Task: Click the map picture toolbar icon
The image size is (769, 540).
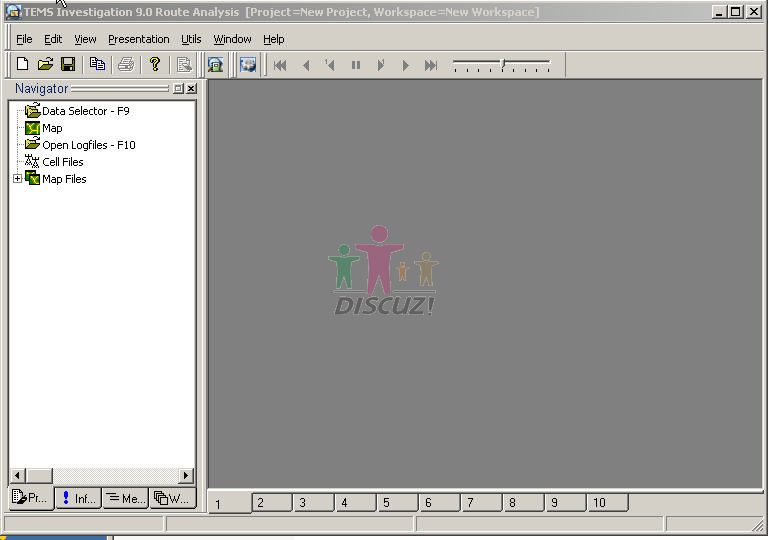Action: [x=248, y=65]
